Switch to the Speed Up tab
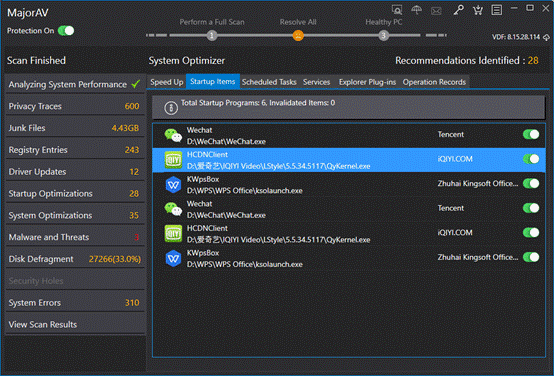Image resolution: width=554 pixels, height=376 pixels. [x=166, y=82]
